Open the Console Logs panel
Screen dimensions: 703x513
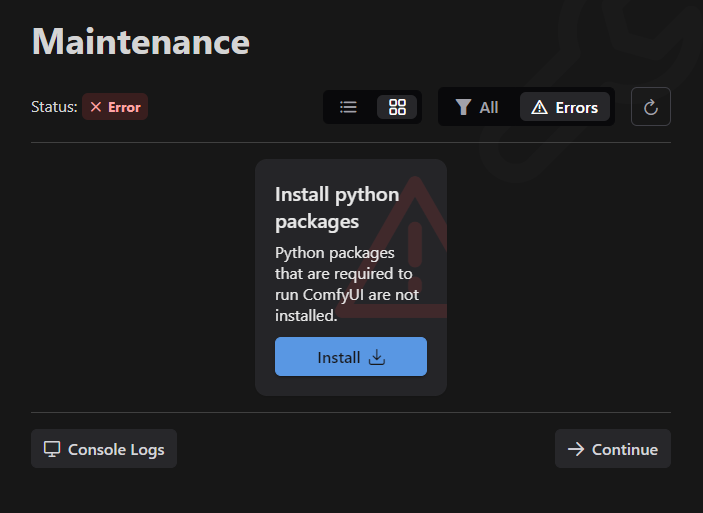point(104,449)
